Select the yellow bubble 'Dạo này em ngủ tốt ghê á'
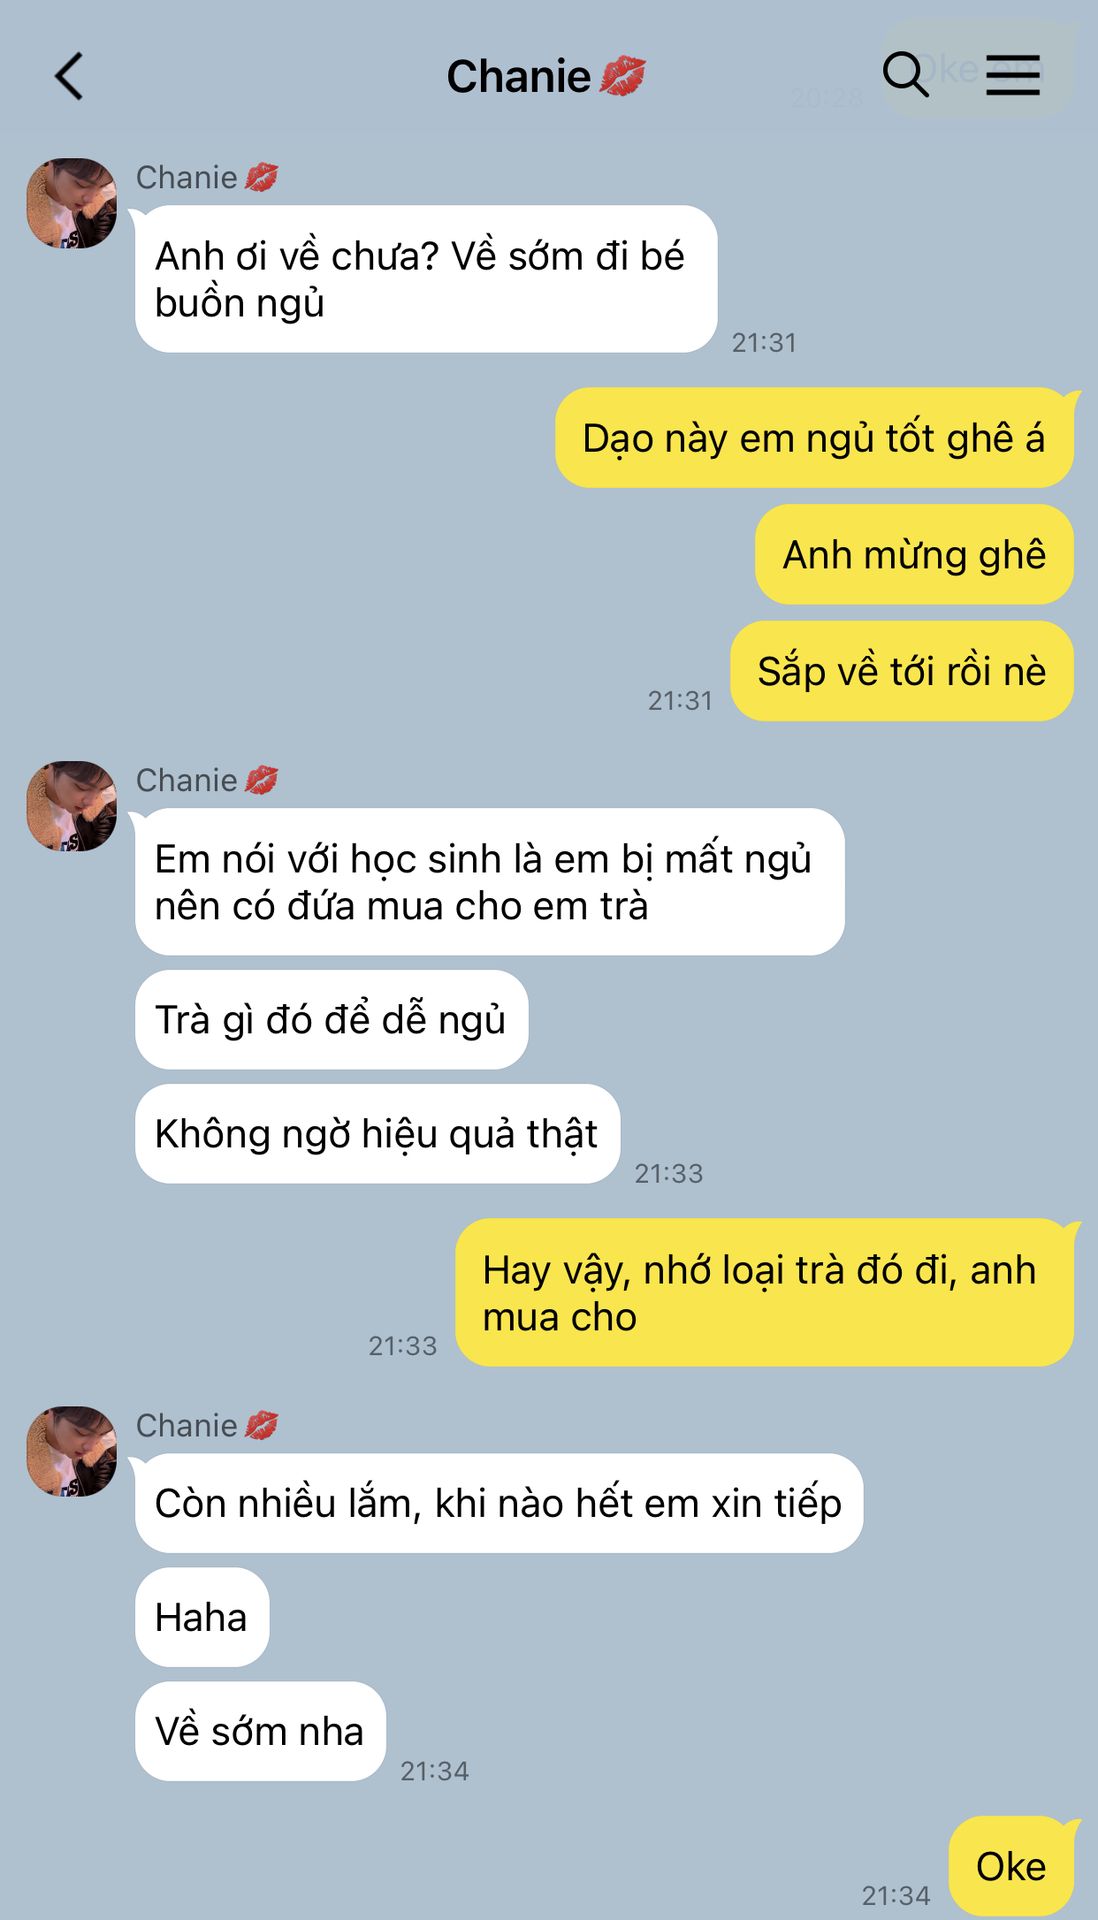The height and width of the screenshot is (1920, 1098). click(x=814, y=438)
